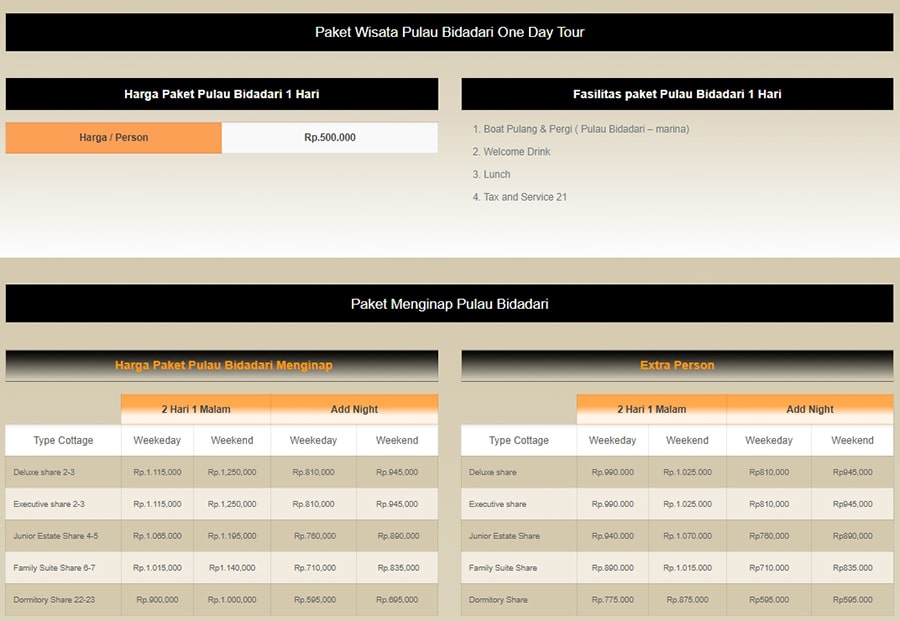Click the Rp.1.065.000 weekday price

pyautogui.click(x=157, y=536)
